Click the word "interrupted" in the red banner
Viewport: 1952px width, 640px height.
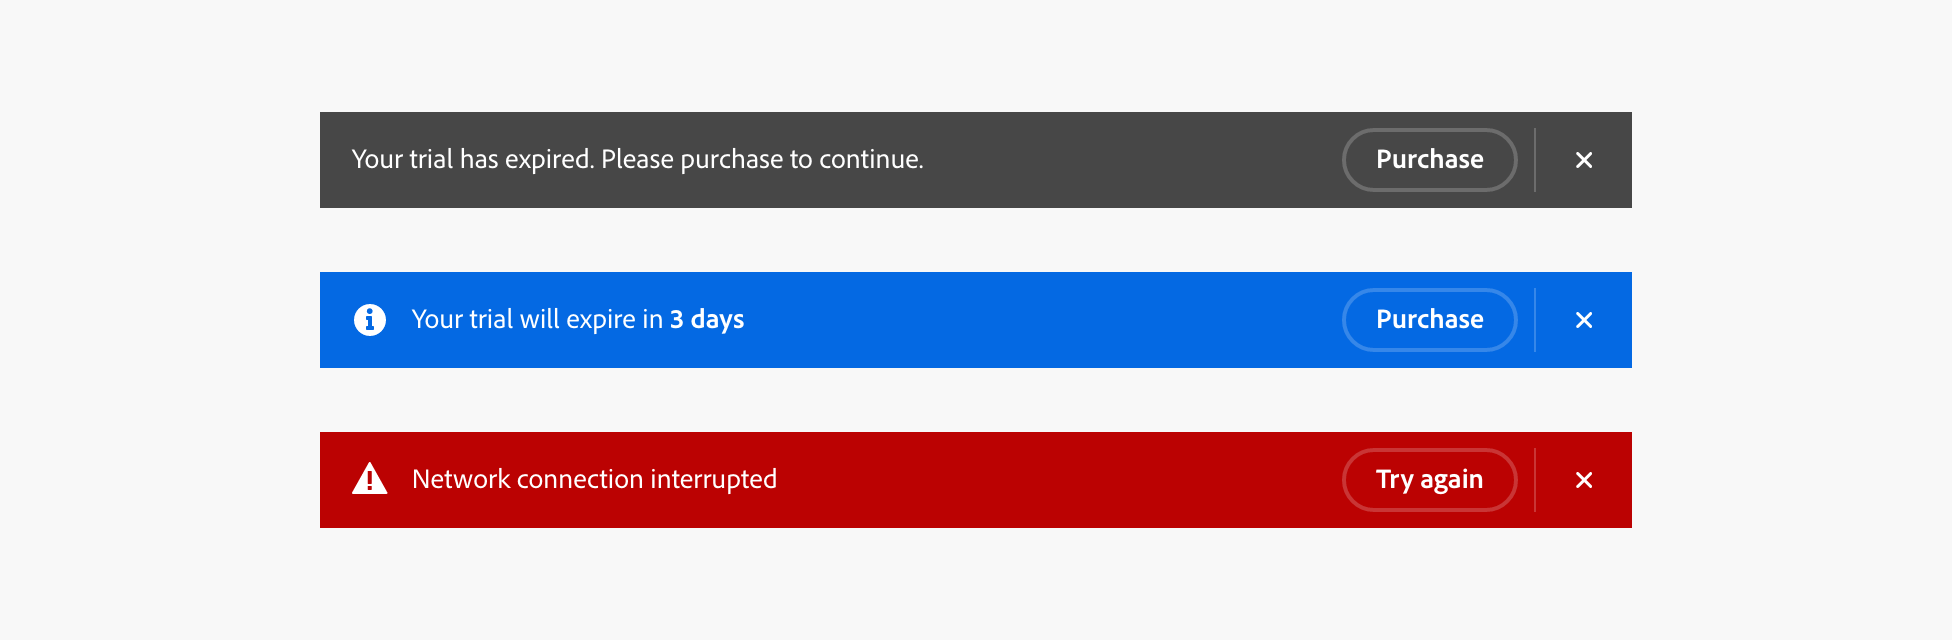coord(713,480)
